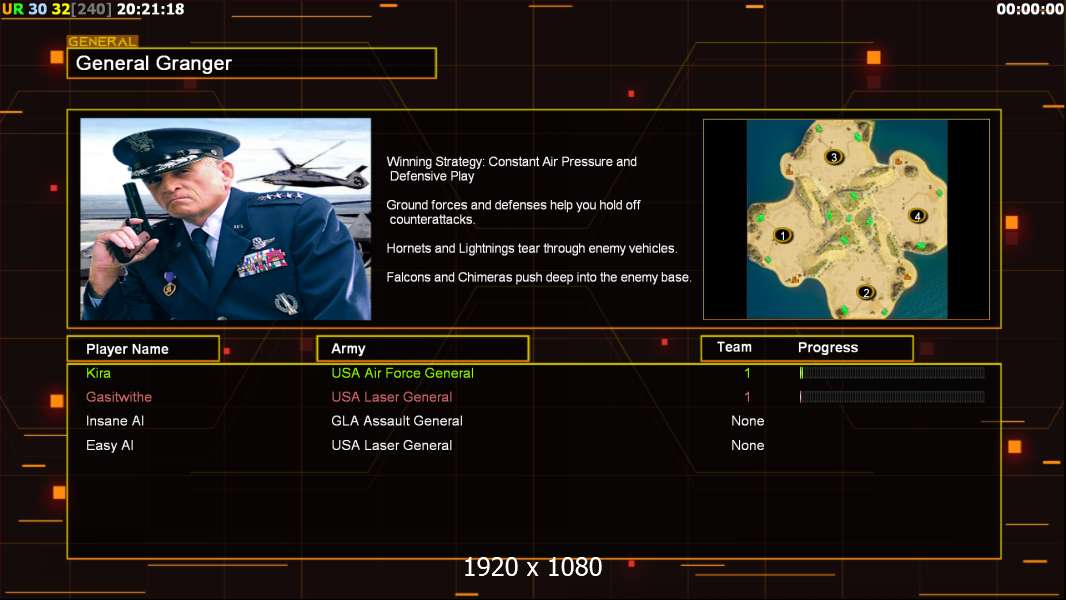
Task: Click Easy AI's team value None
Action: (x=748, y=446)
